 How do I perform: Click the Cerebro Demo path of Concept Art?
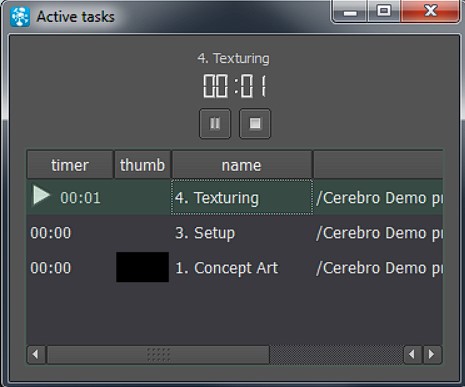379,268
